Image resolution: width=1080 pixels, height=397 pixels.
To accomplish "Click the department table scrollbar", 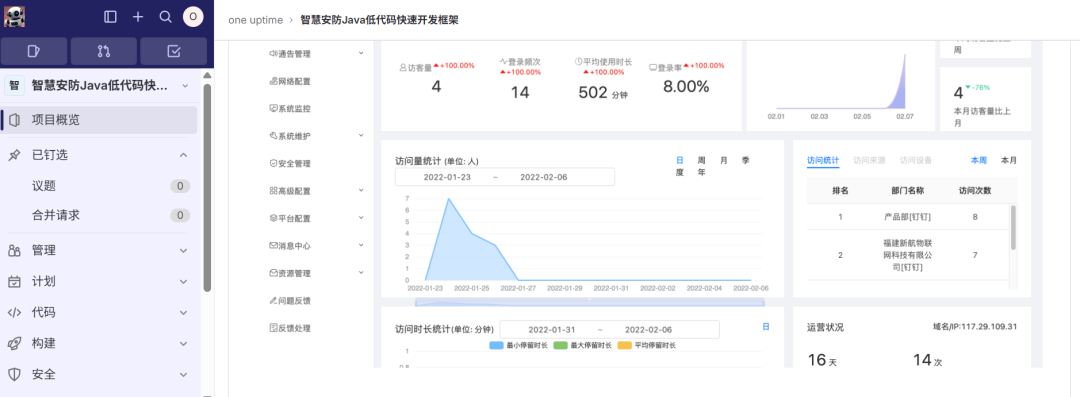I will (1013, 227).
